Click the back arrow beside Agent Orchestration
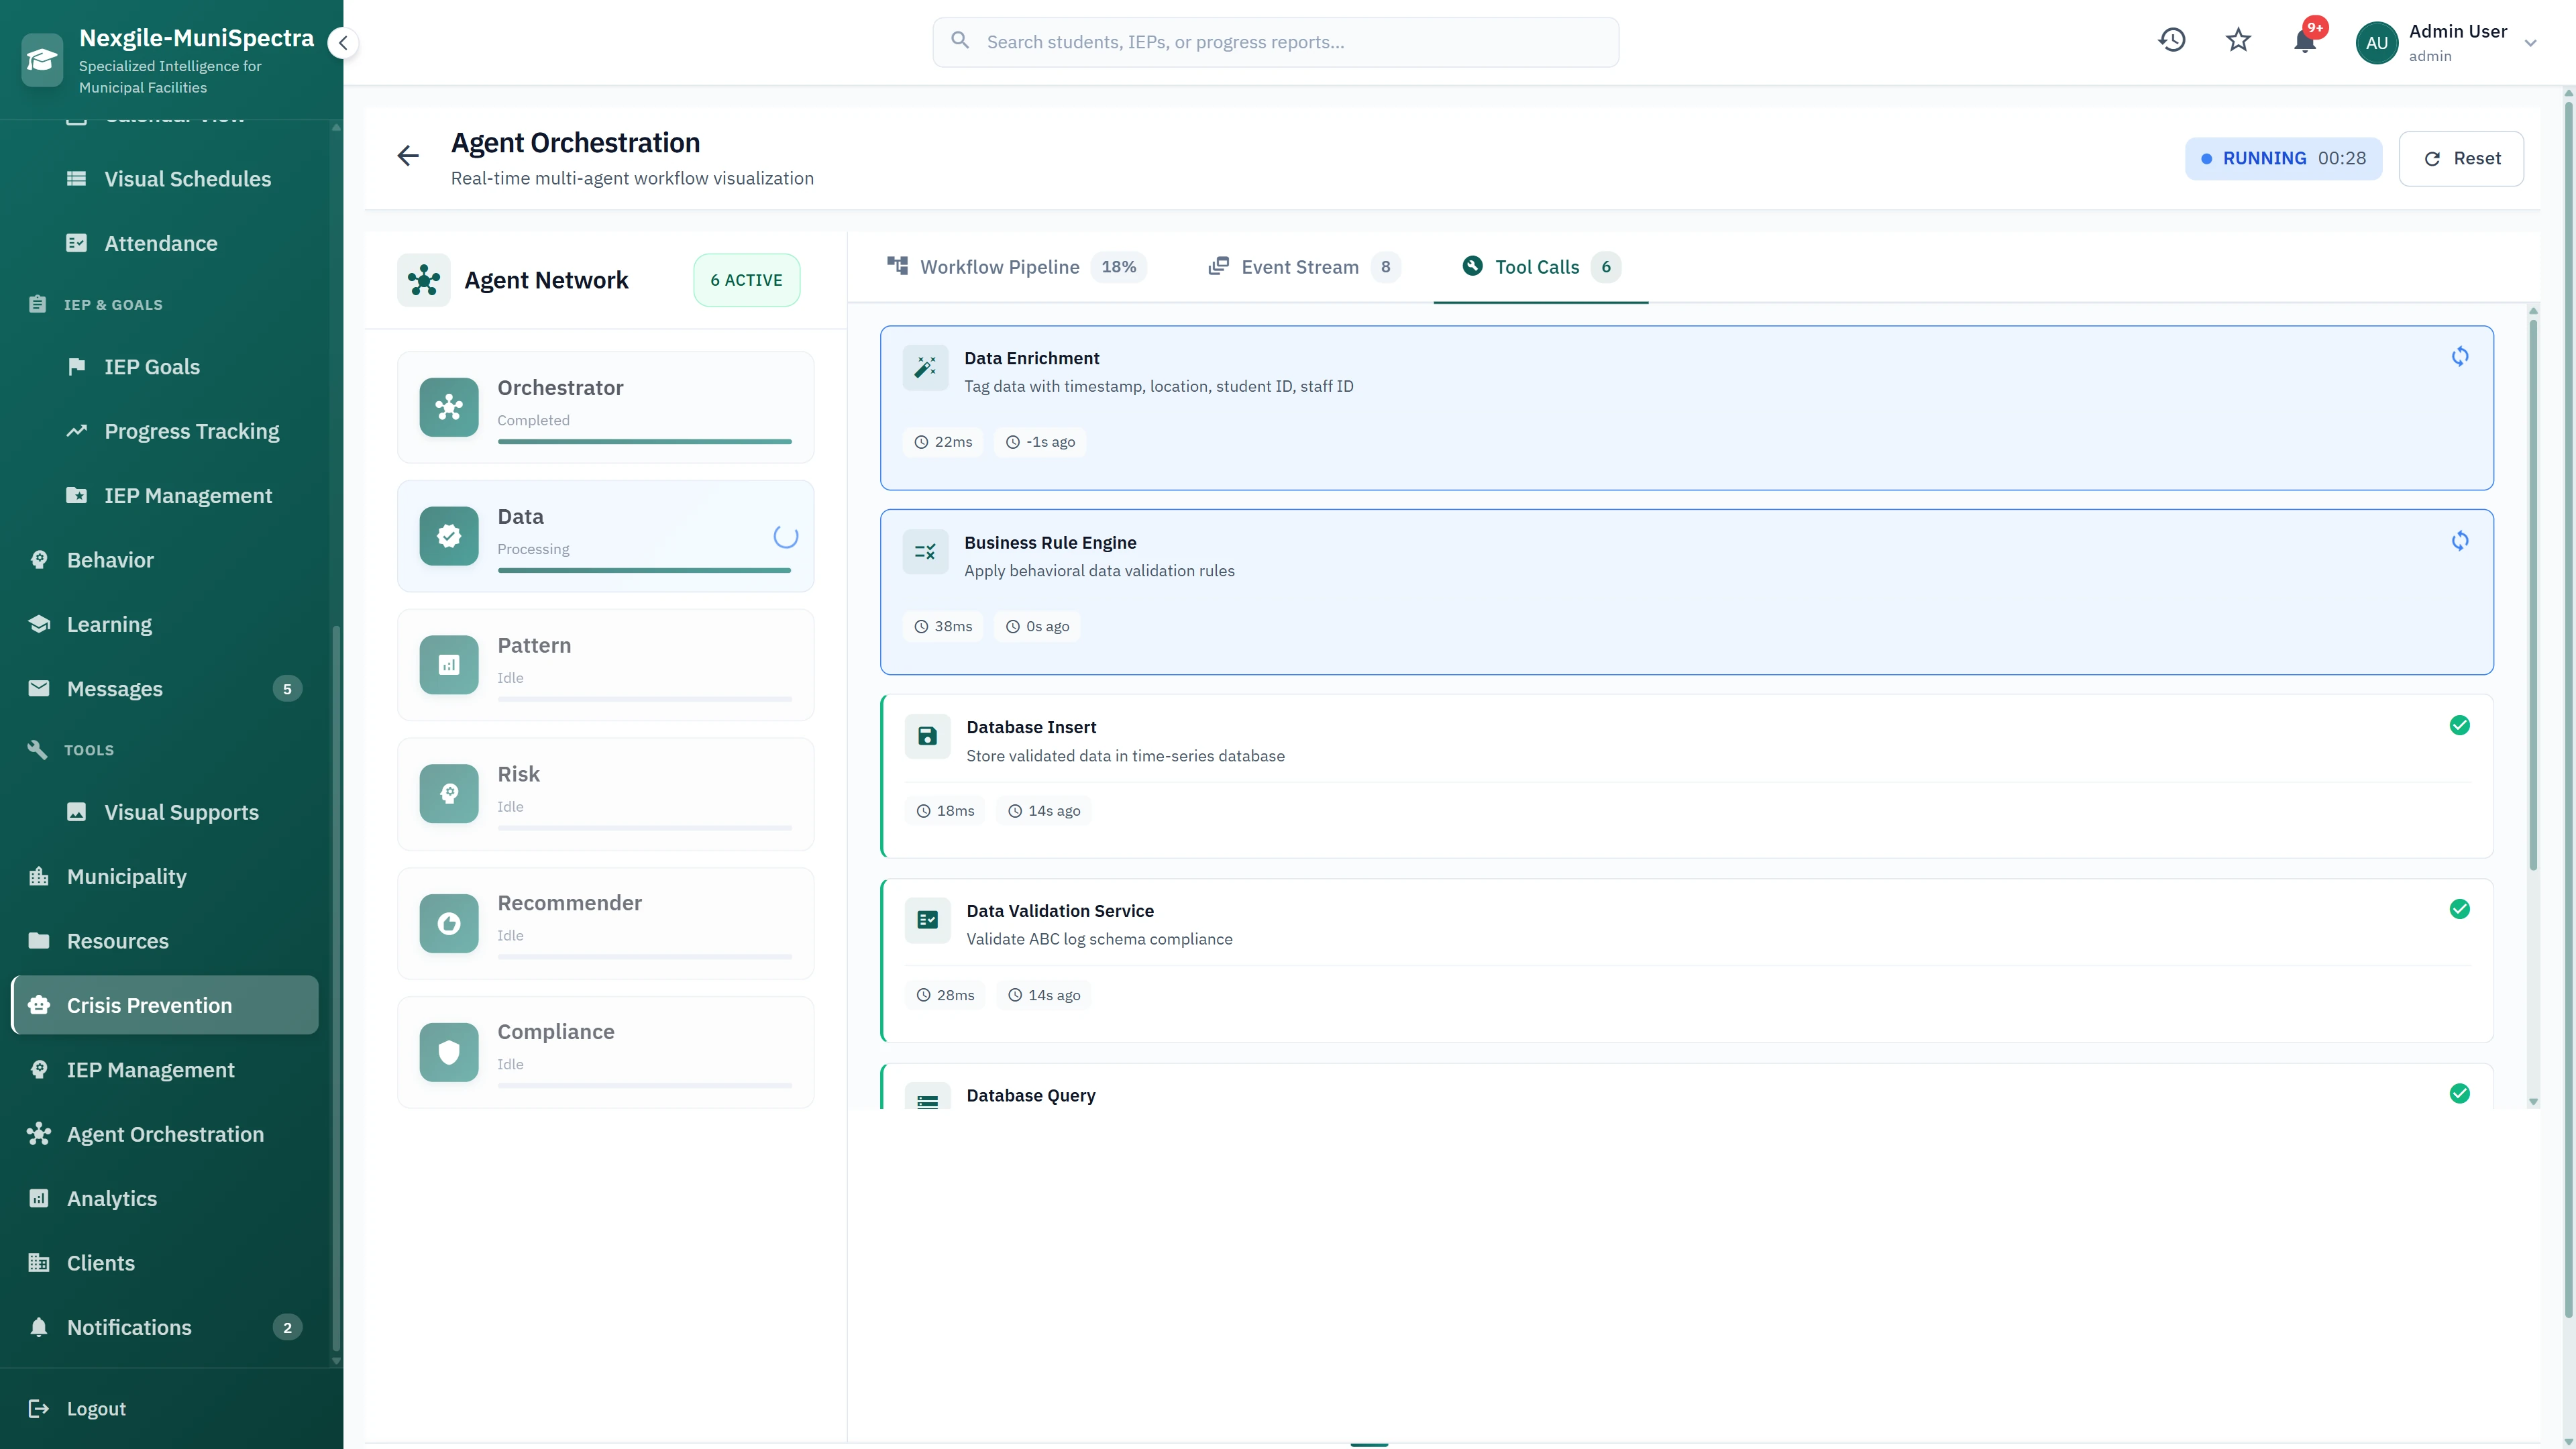 tap(408, 155)
